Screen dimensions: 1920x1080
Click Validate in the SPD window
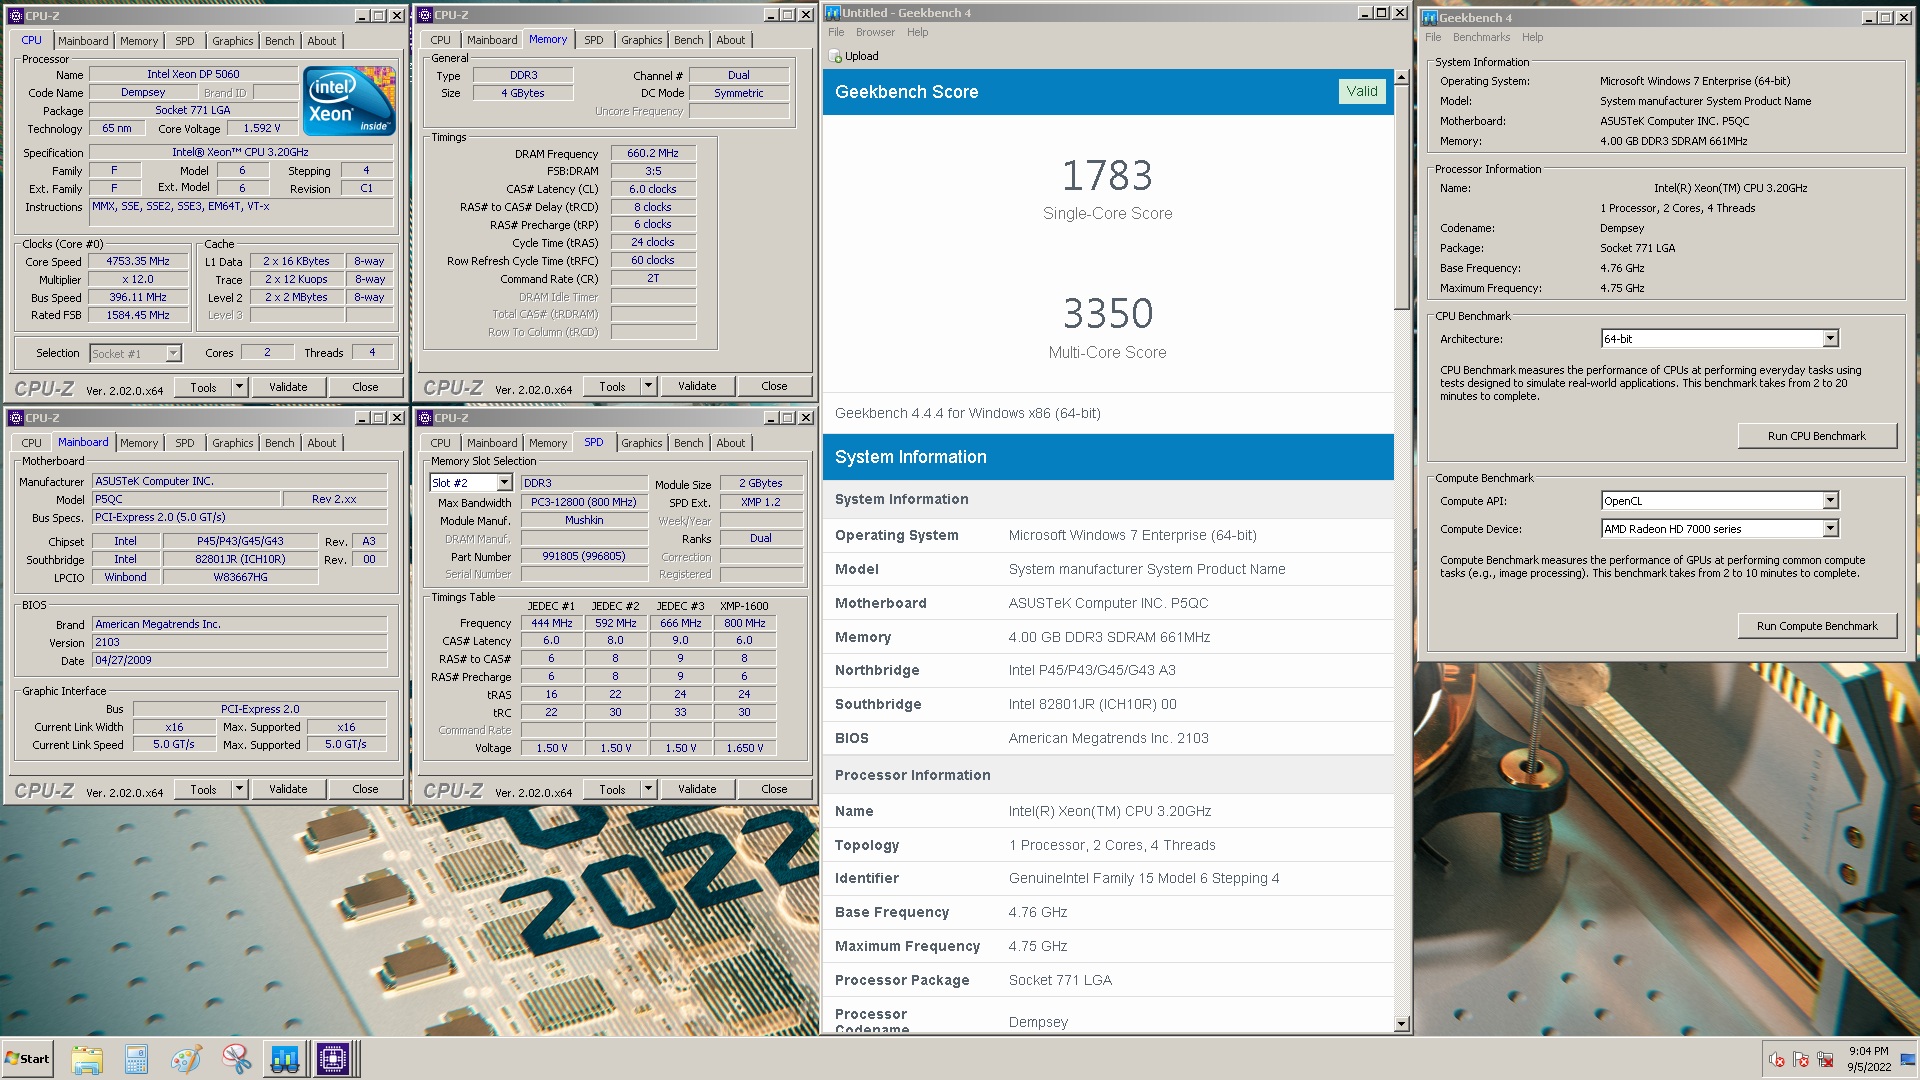pos(697,789)
